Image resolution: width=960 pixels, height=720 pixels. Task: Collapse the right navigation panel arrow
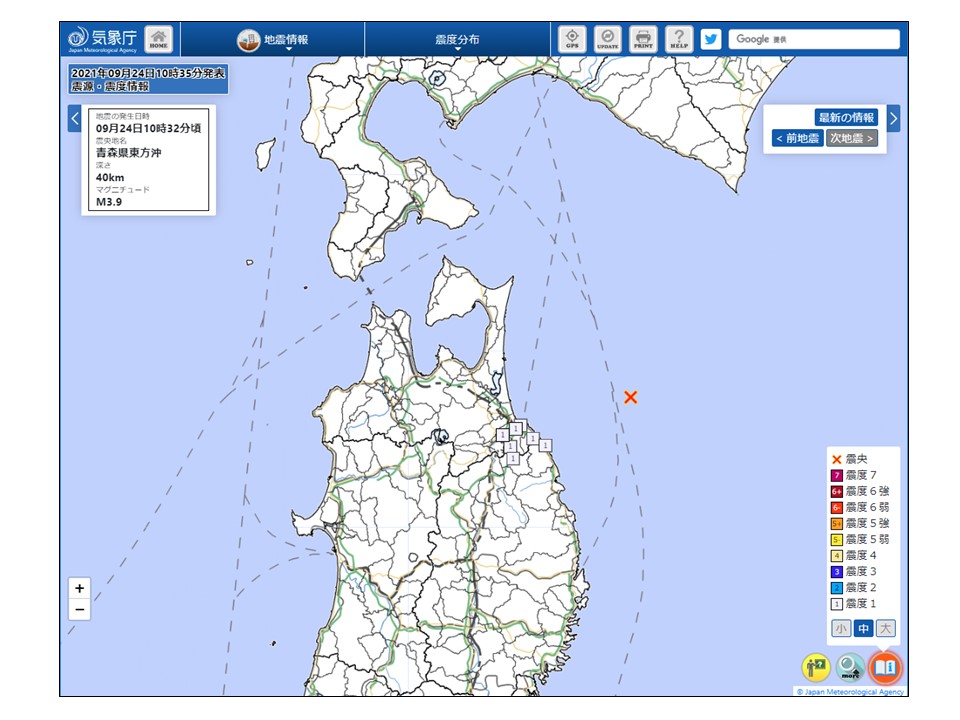tap(893, 118)
